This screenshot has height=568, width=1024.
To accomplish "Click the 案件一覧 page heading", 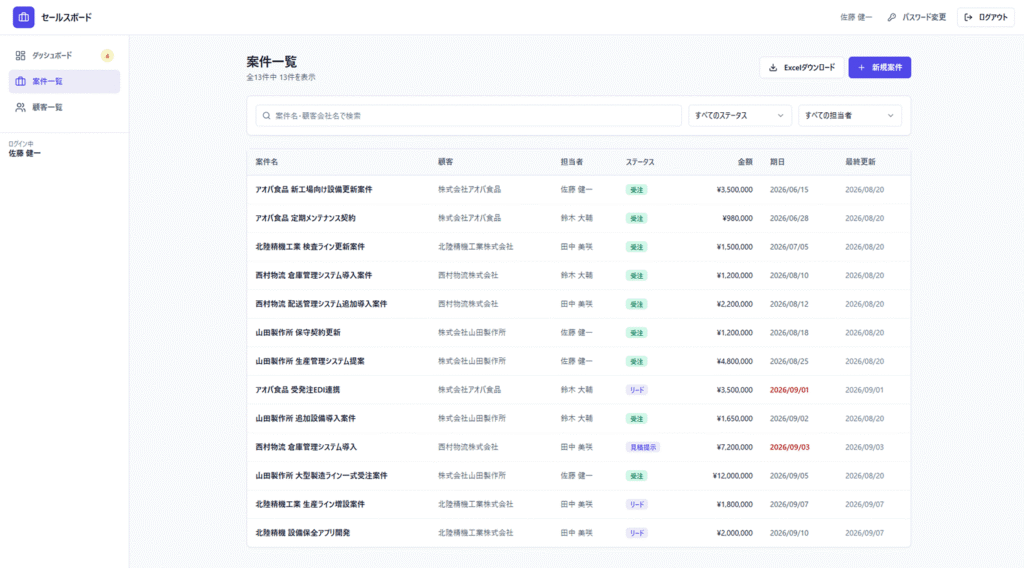I will pyautogui.click(x=272, y=62).
